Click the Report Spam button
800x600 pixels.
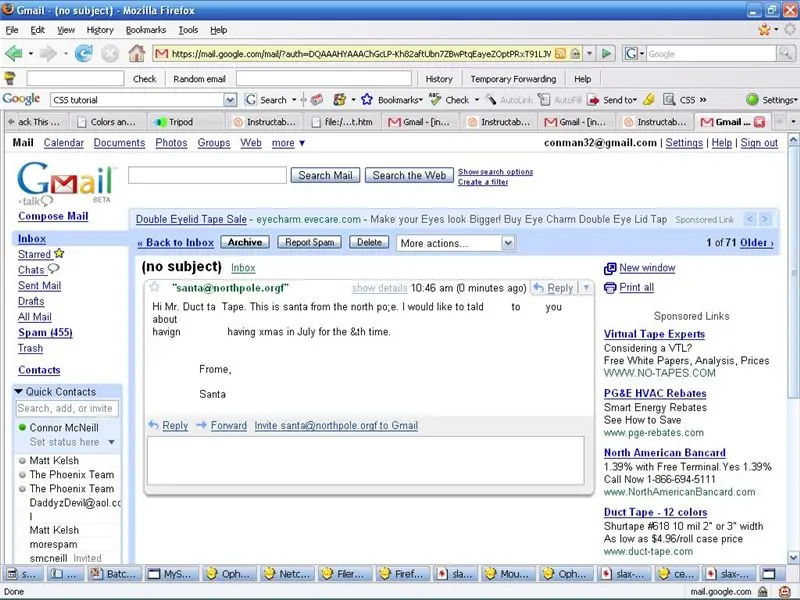click(310, 242)
